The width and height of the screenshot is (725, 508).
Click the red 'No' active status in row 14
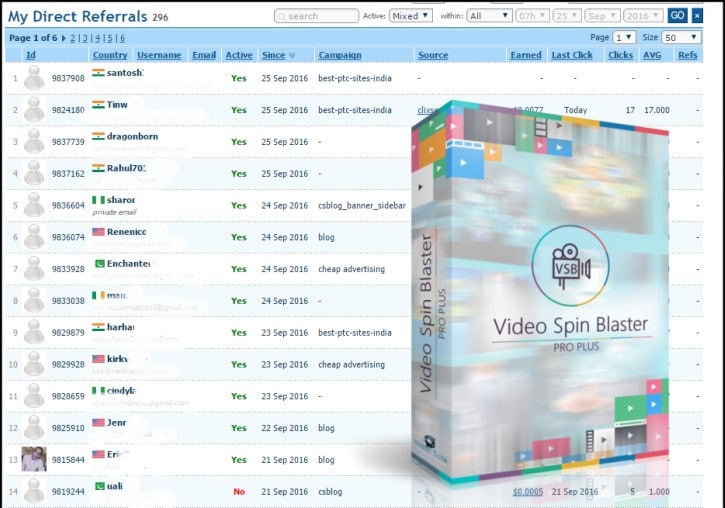pos(239,492)
